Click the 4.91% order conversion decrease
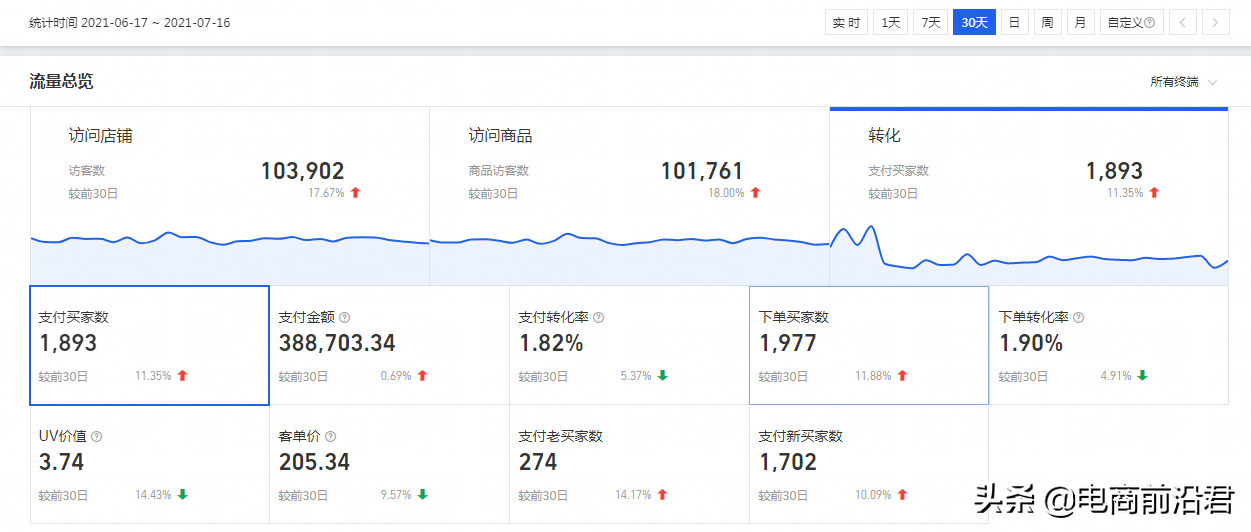 (x=1116, y=376)
